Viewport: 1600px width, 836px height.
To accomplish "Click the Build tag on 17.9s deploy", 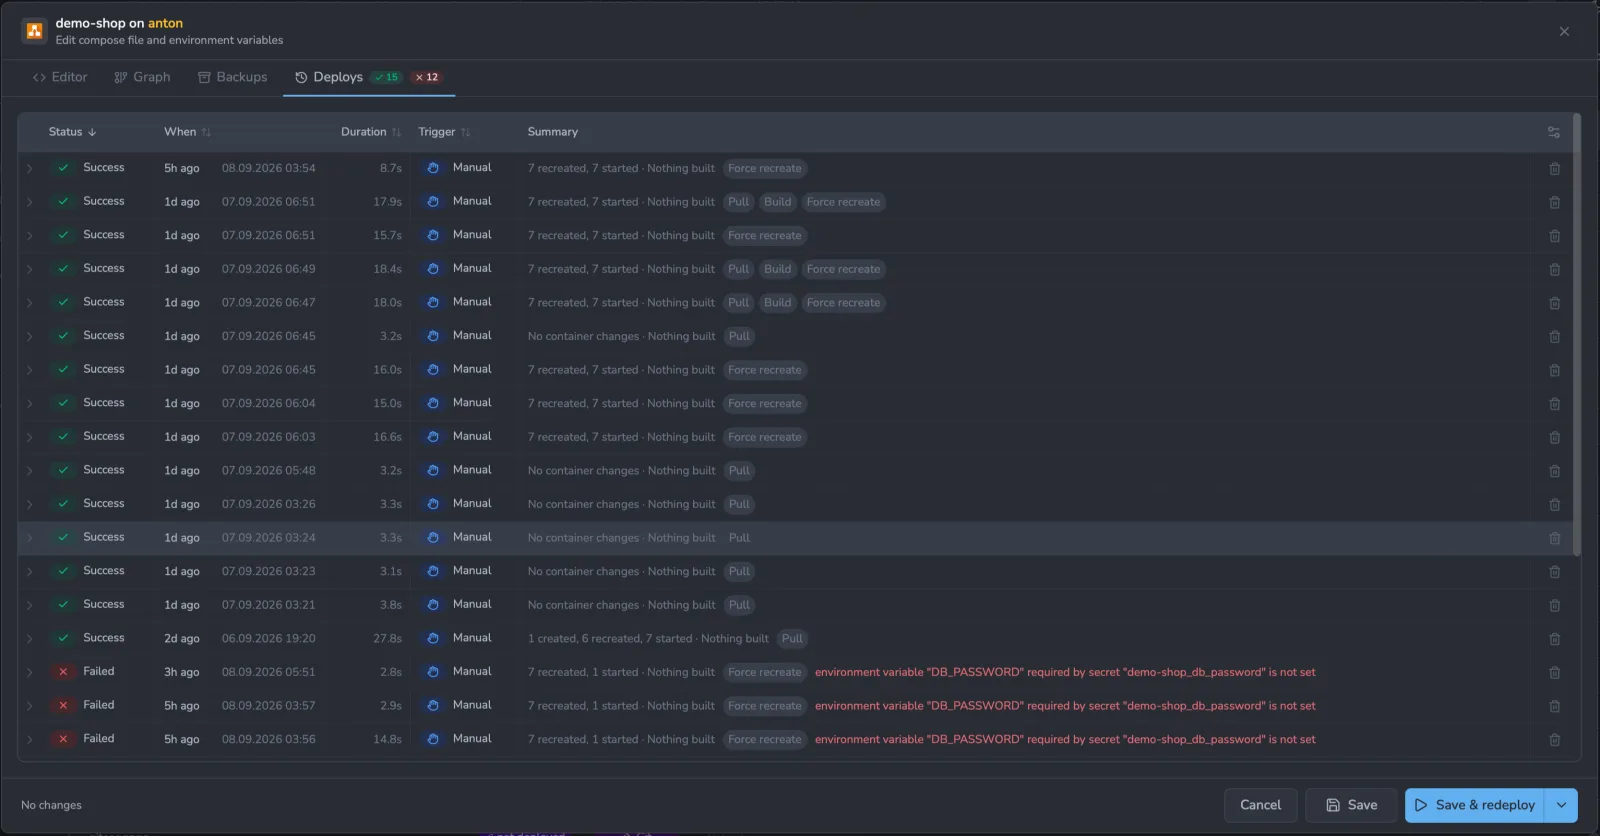I will (x=777, y=202).
